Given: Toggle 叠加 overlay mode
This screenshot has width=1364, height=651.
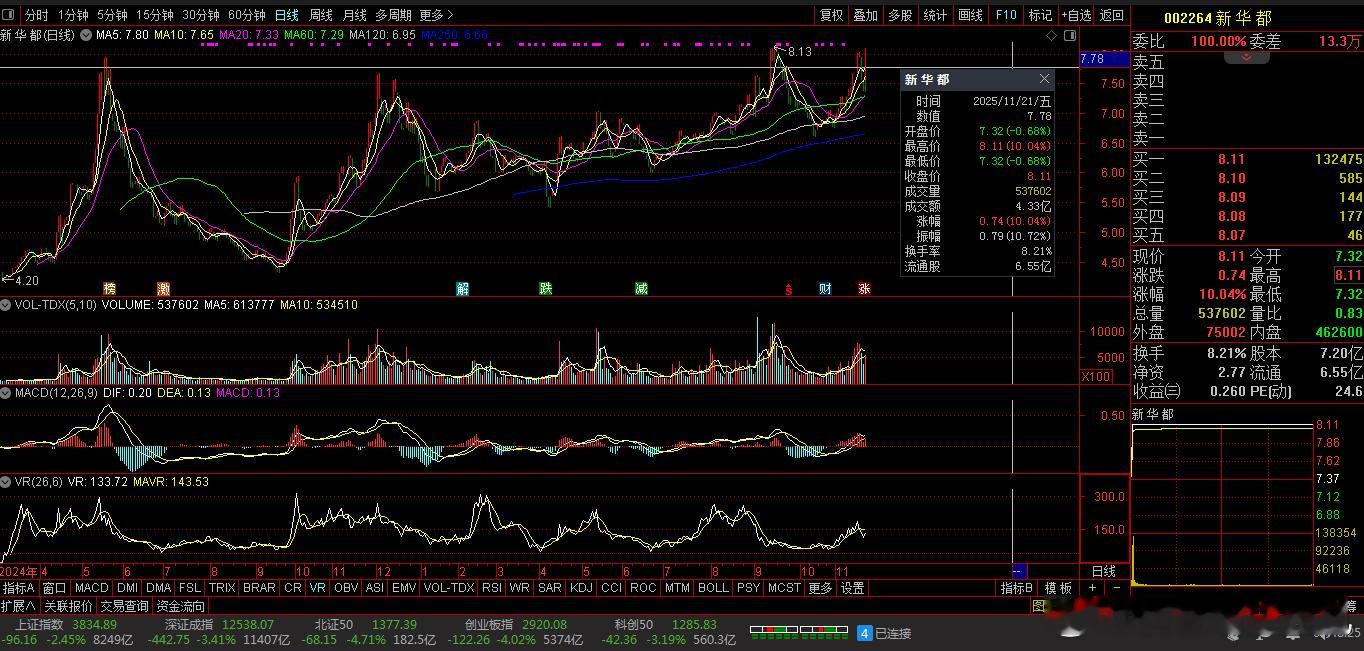Looking at the screenshot, I should (x=865, y=15).
